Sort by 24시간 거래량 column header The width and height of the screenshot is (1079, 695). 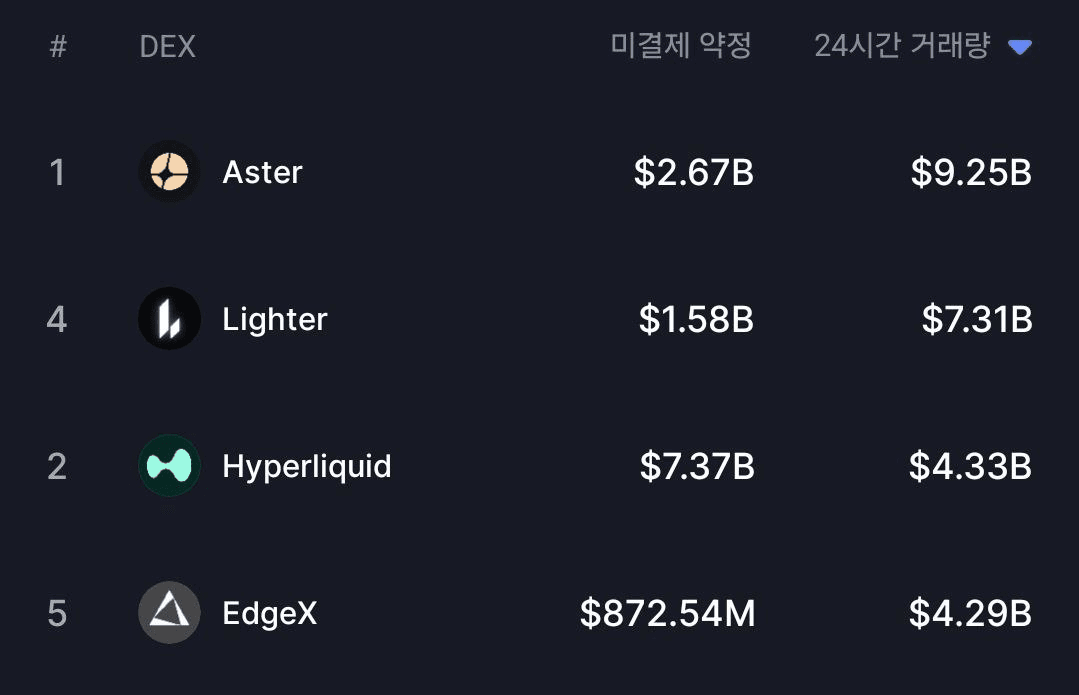coord(902,46)
